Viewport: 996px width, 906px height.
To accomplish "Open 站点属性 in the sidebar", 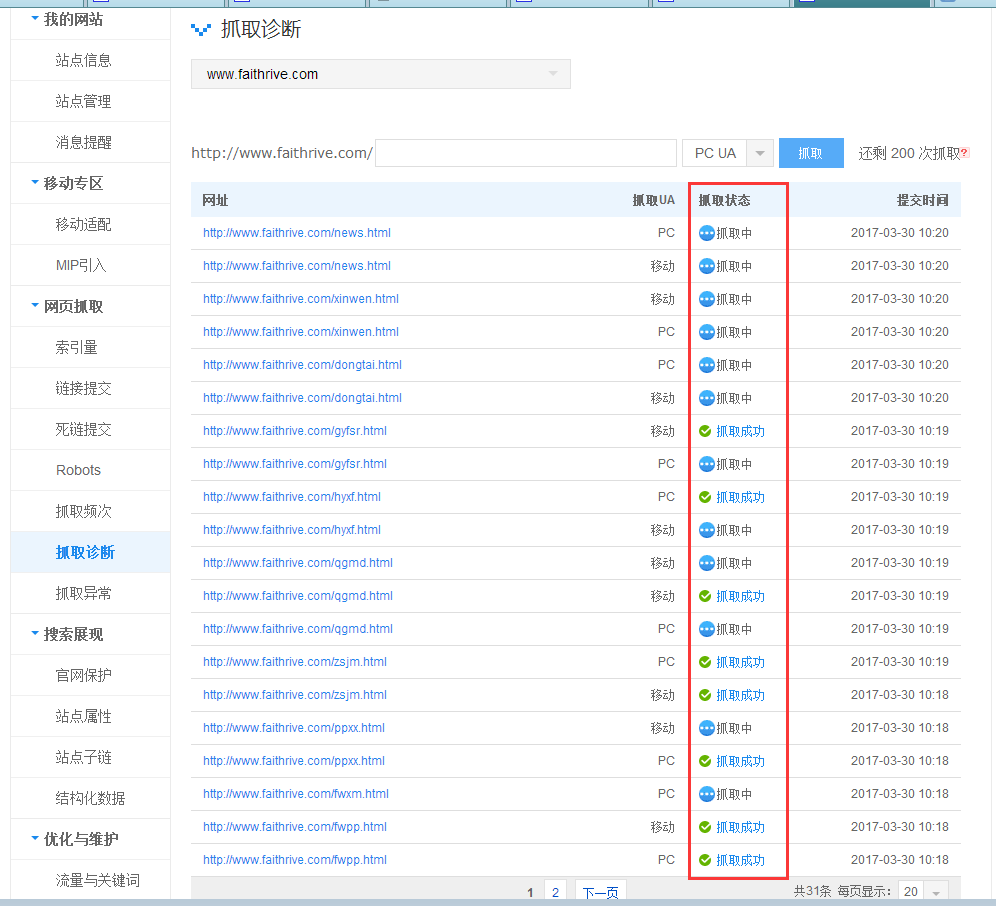I will (x=83, y=716).
